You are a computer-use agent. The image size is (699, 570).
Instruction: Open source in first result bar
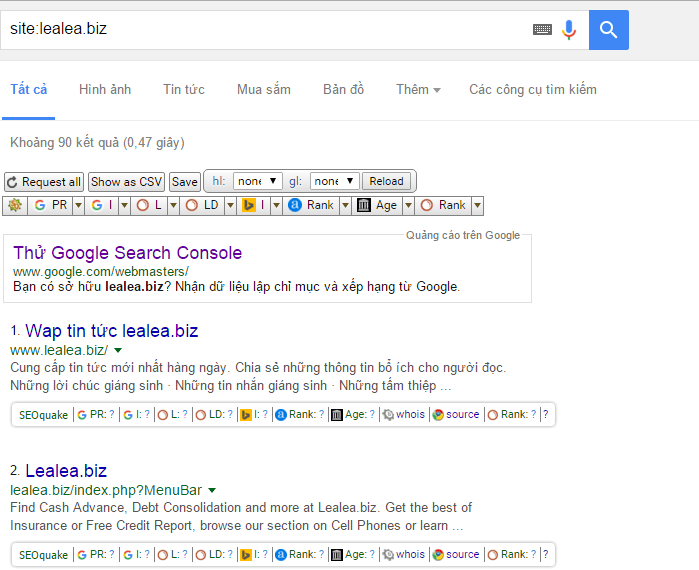click(x=456, y=415)
